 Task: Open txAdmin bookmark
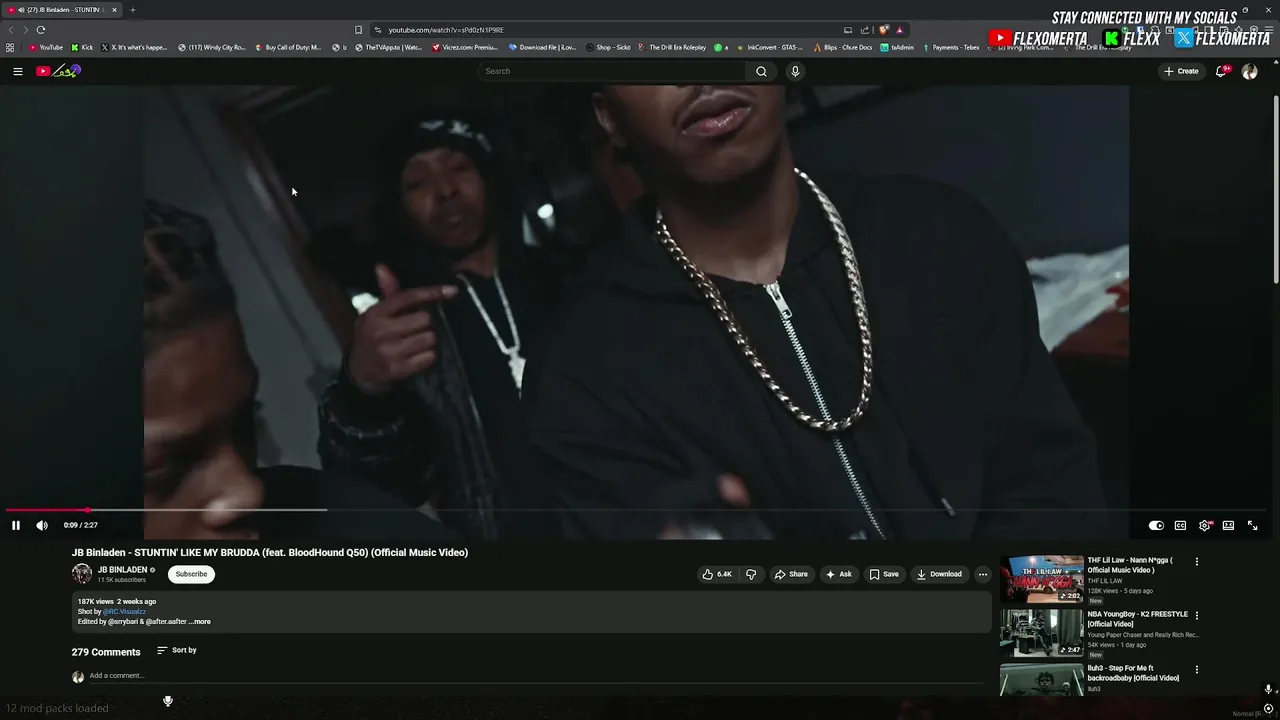(x=897, y=47)
